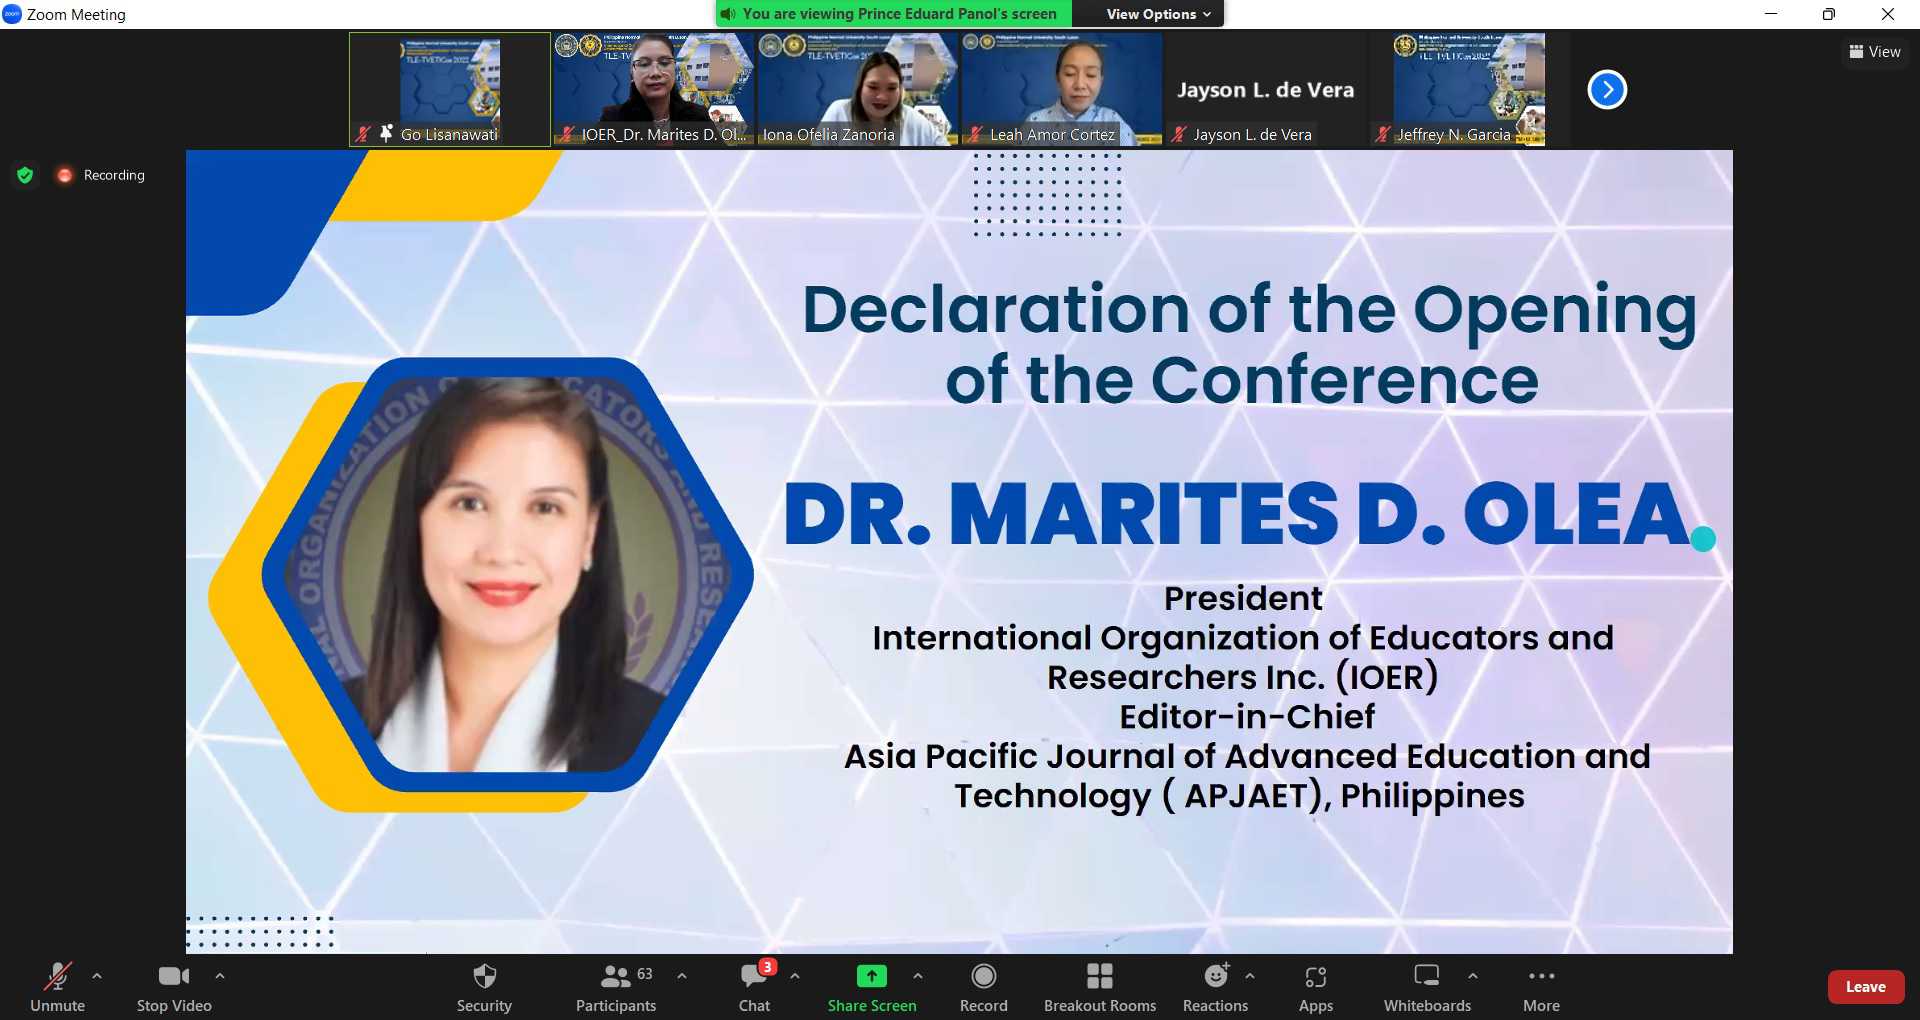This screenshot has width=1920, height=1020.
Task: Start a Record session
Action: [983, 985]
